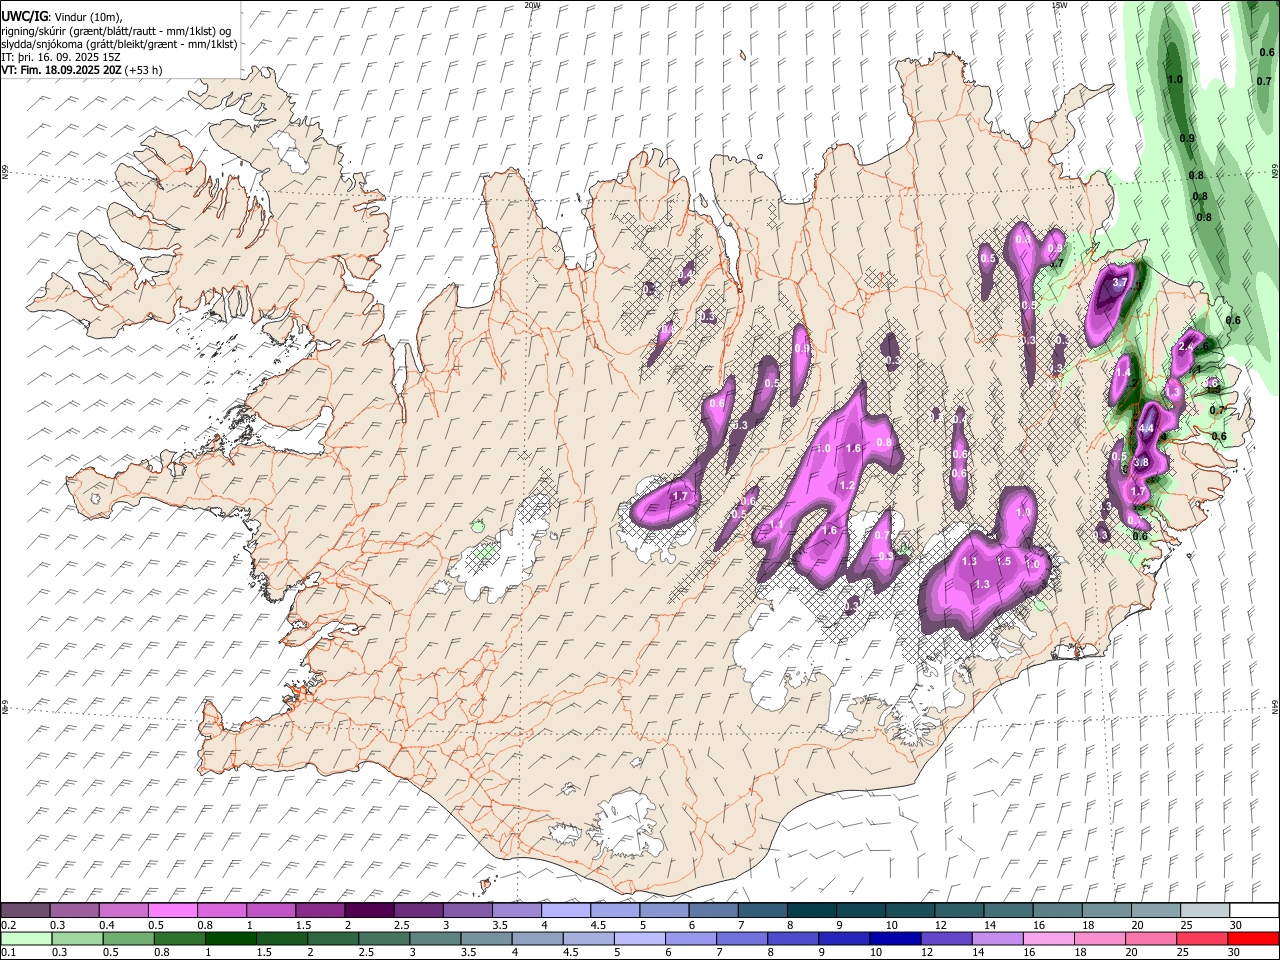Click the '1.2' precipitation value on the map
Viewport: 1280px width, 960px height.
[x=847, y=485]
